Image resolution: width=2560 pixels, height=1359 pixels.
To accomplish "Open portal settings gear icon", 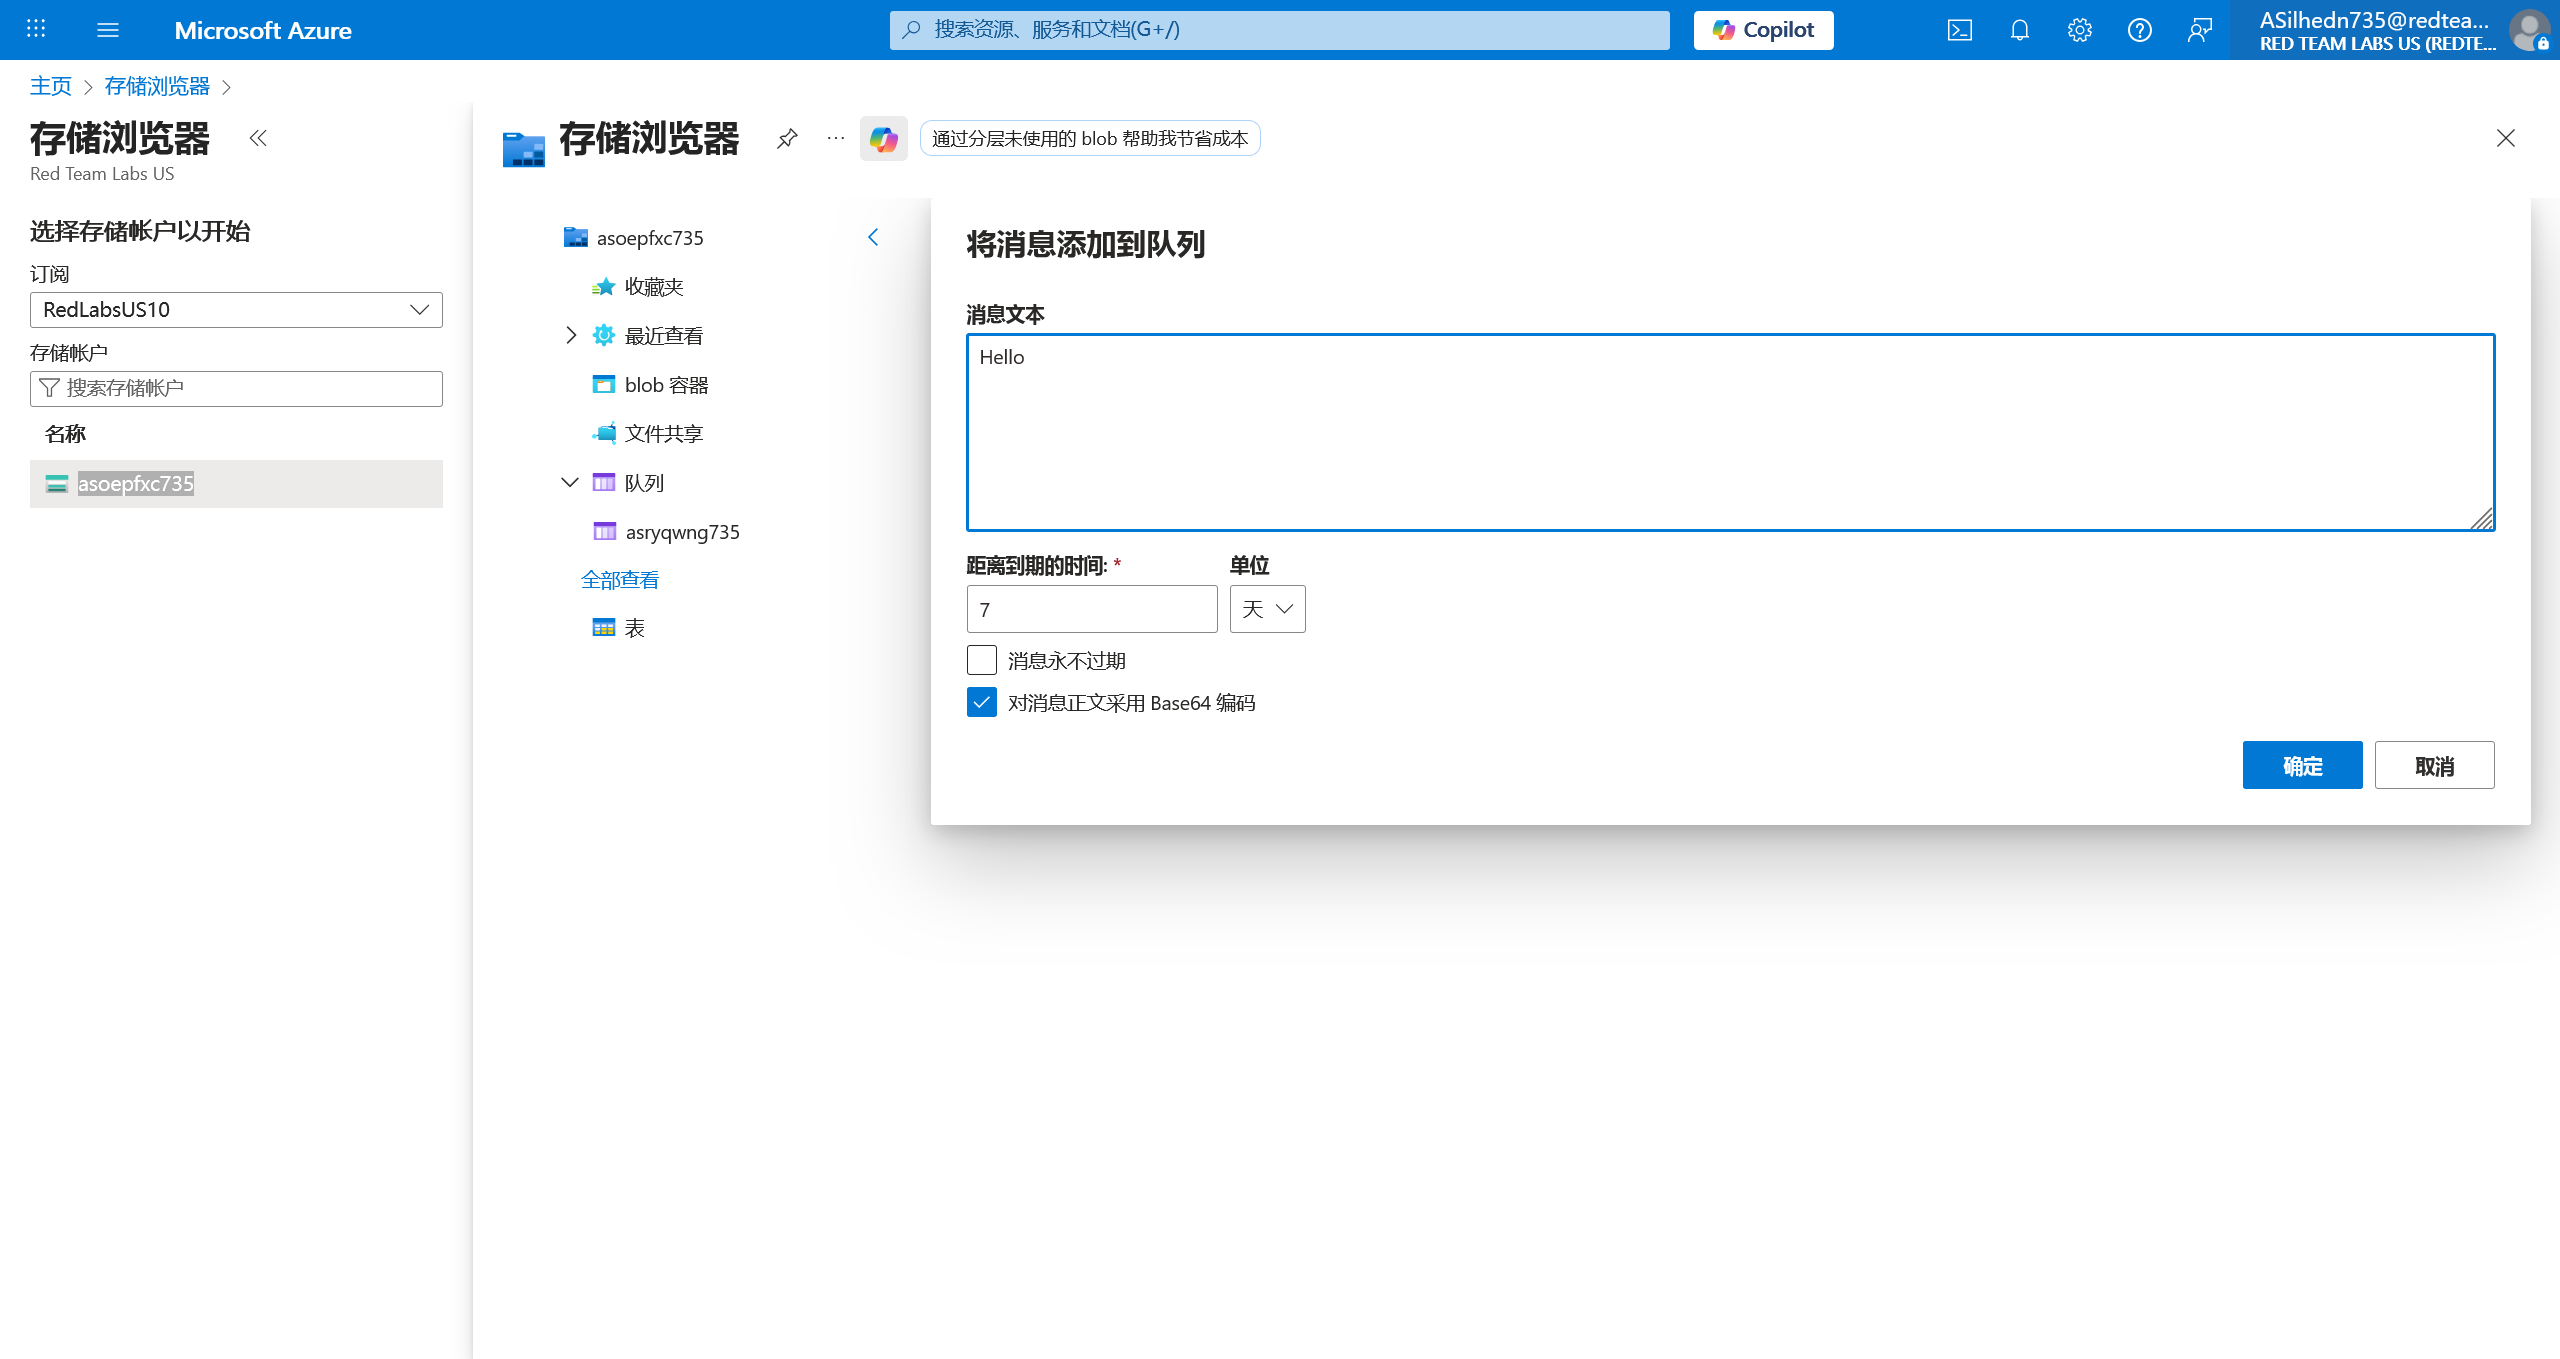I will tap(2079, 30).
